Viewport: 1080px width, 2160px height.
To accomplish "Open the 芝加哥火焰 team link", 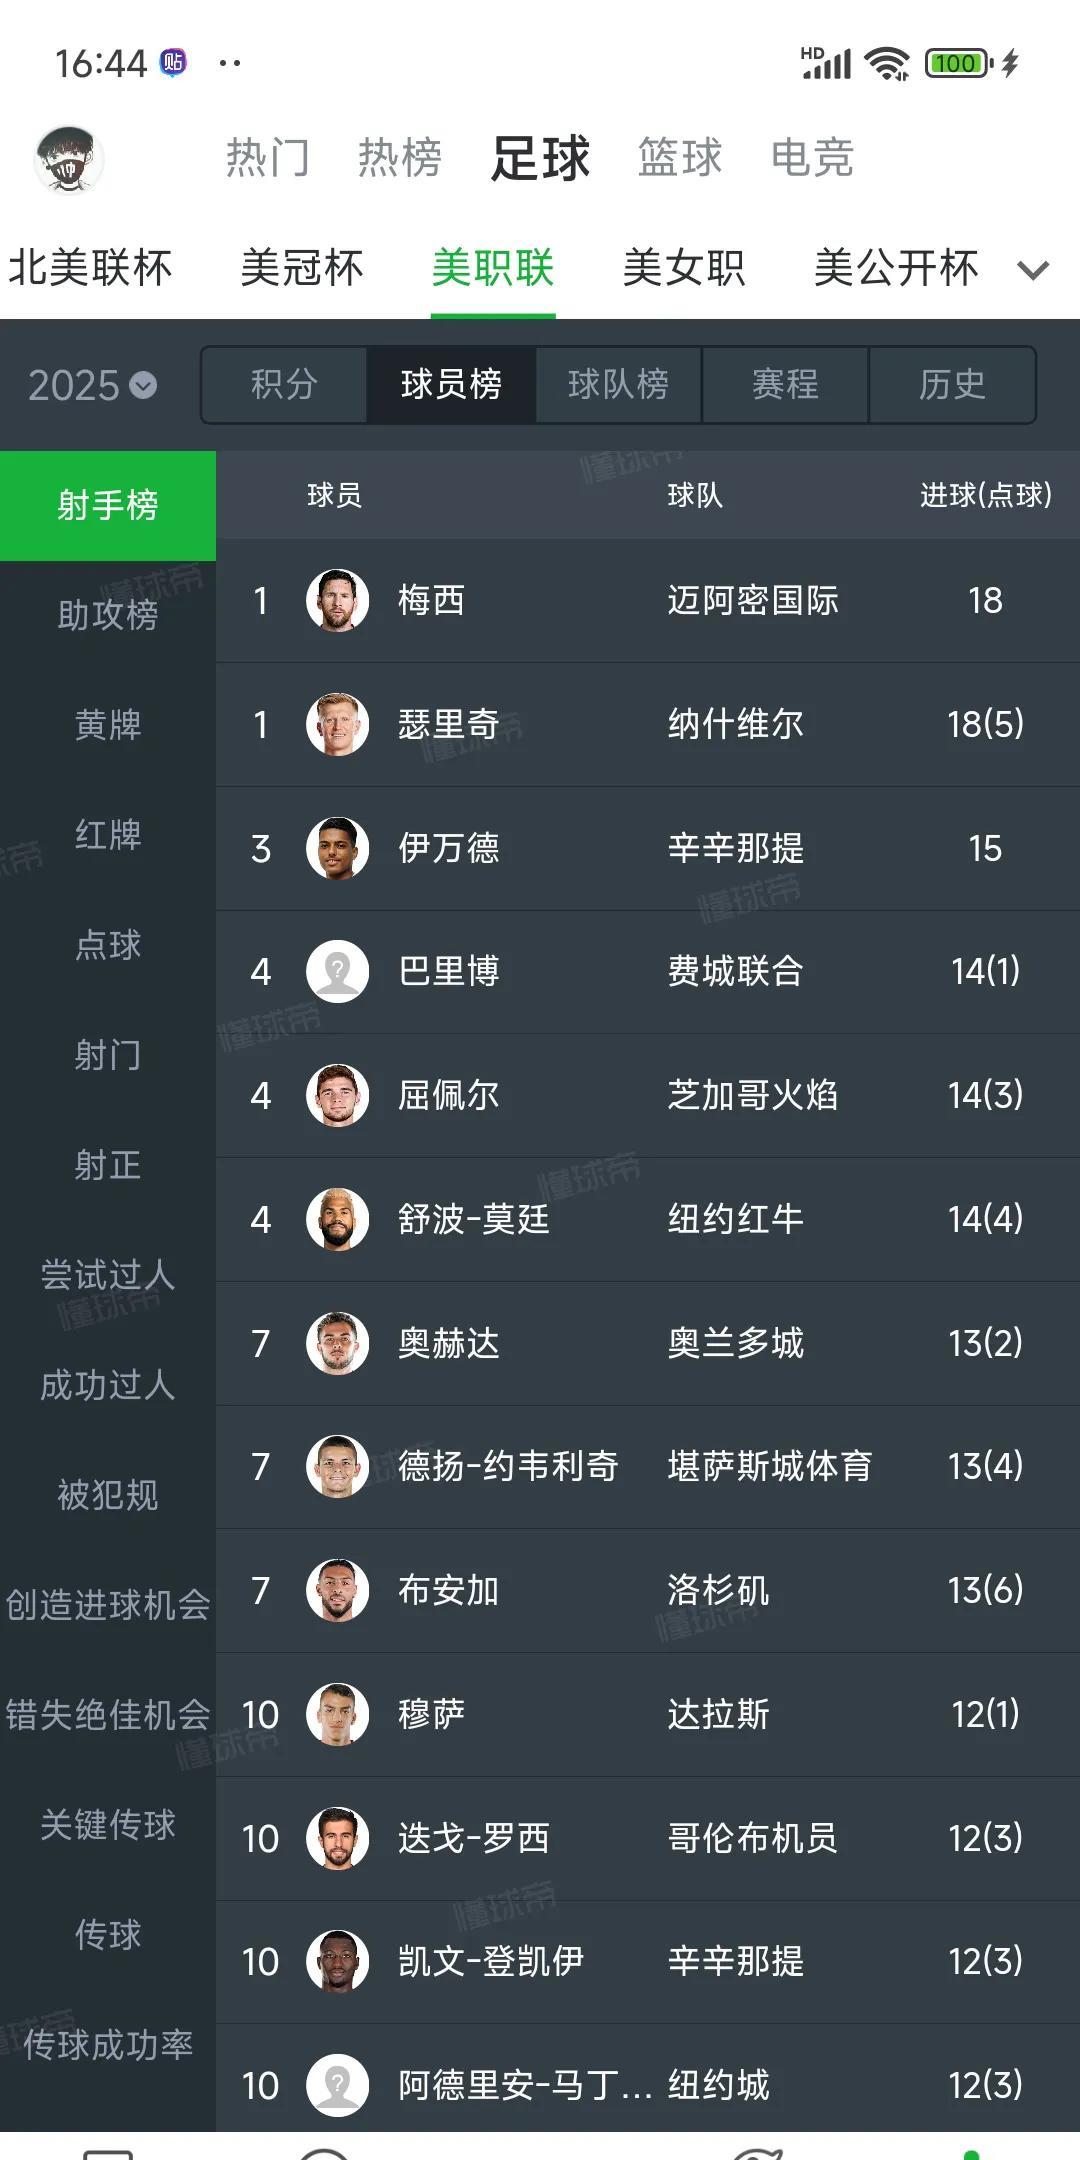I will pyautogui.click(x=753, y=1095).
